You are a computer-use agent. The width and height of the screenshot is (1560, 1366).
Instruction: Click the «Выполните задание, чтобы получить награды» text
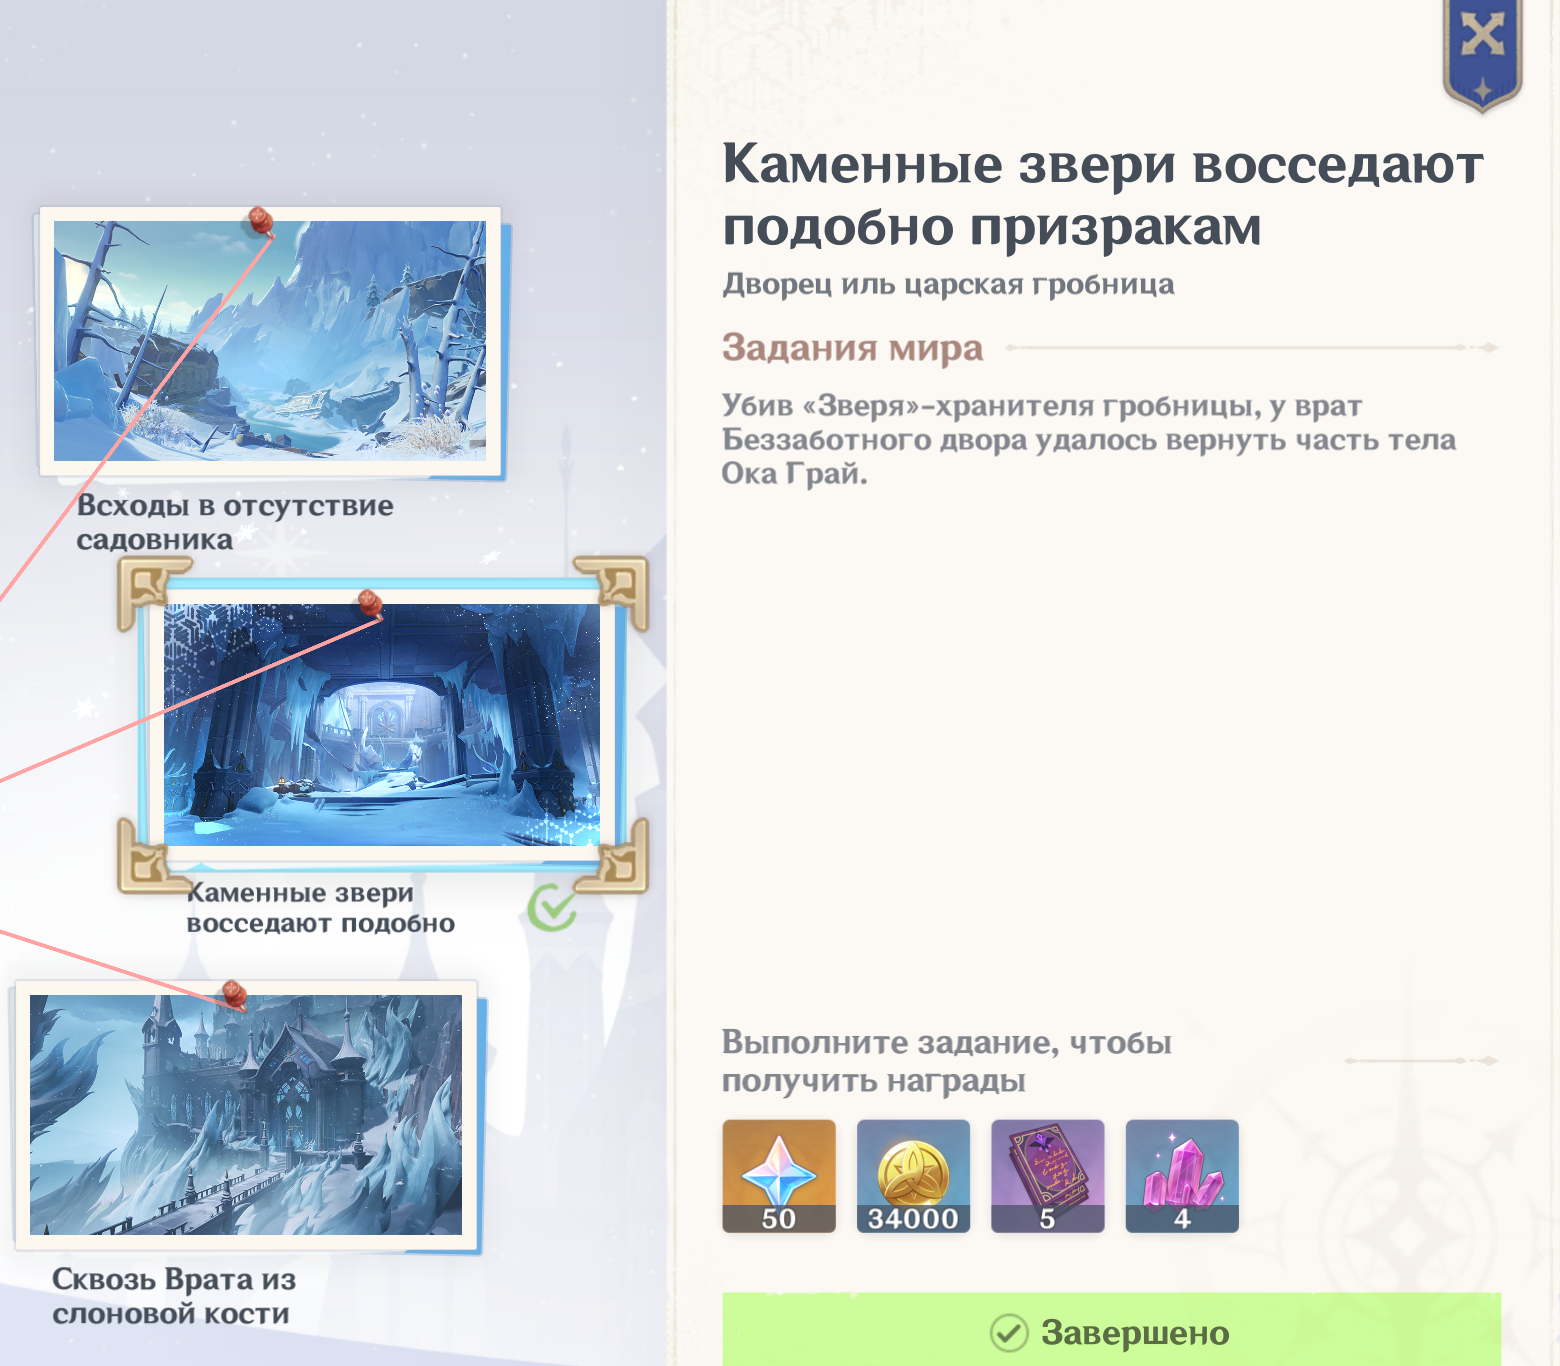coord(947,1061)
